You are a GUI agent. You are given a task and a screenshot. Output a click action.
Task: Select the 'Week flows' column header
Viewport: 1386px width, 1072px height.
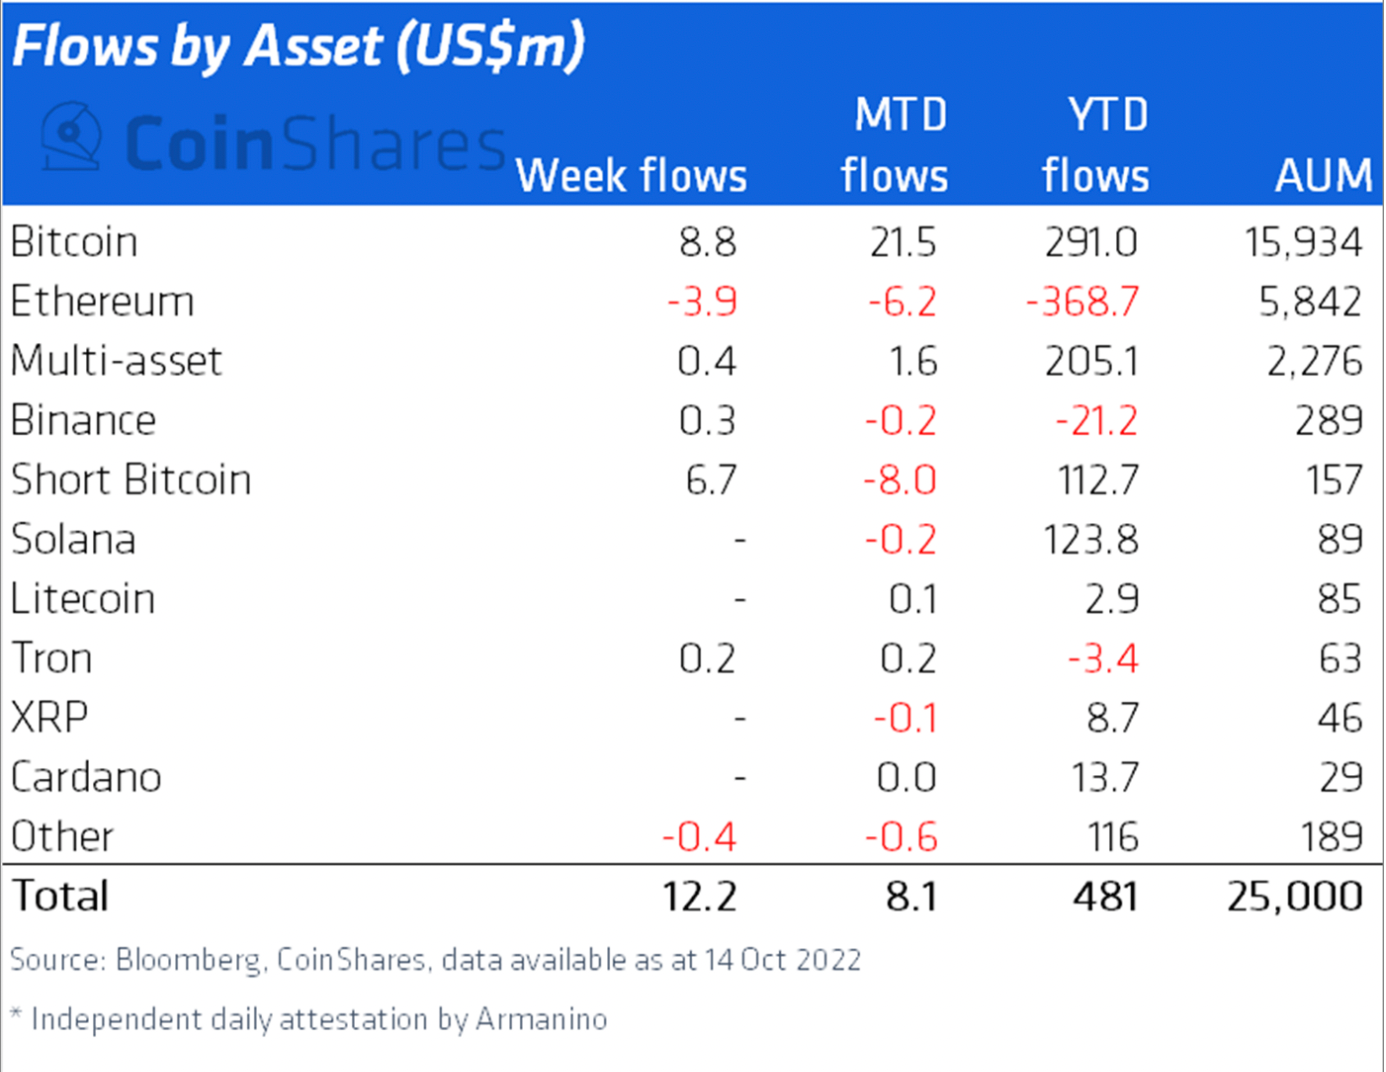pos(631,176)
